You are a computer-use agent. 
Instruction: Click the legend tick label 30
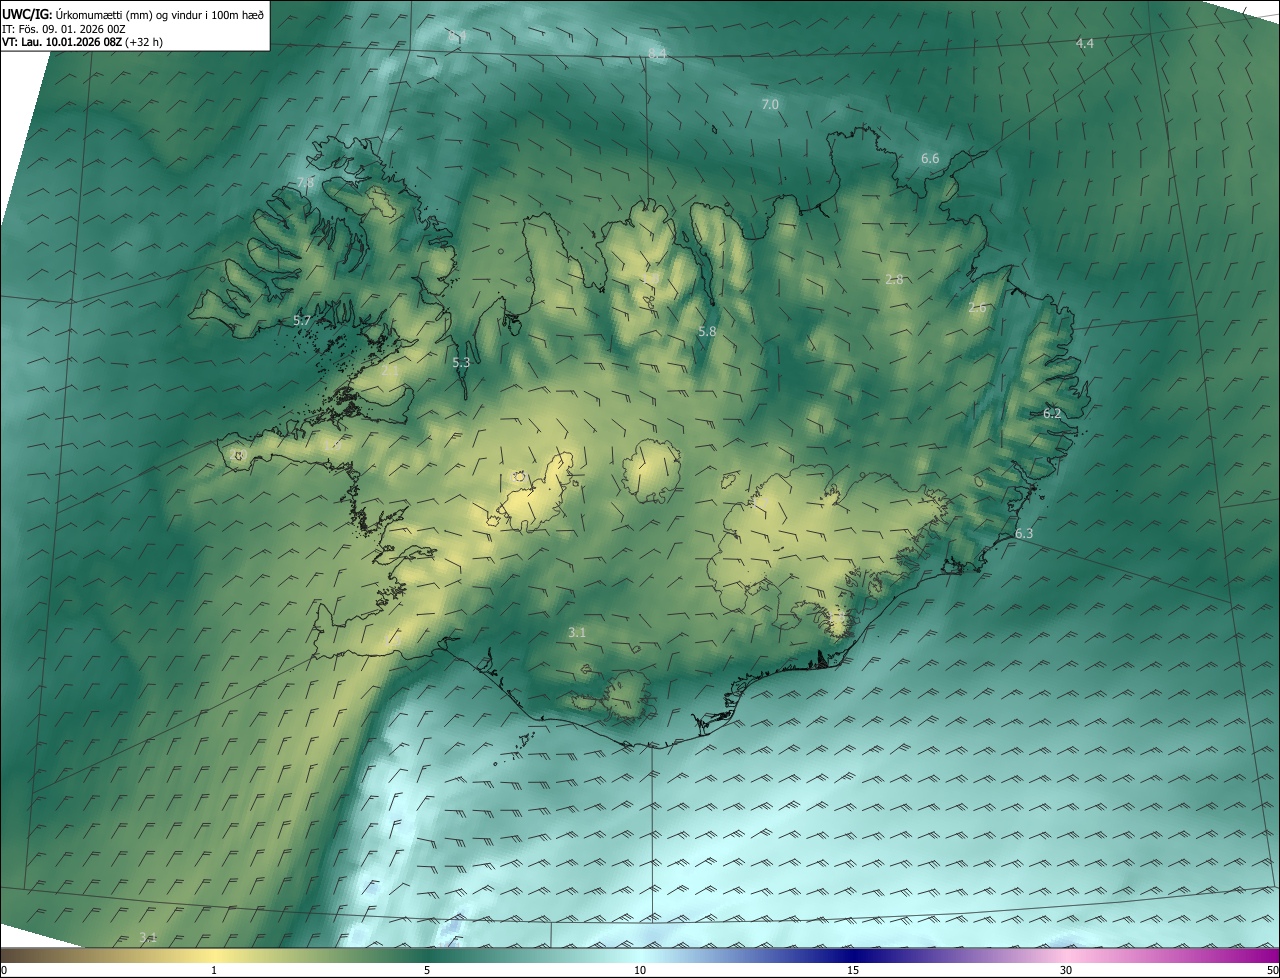pos(1066,970)
